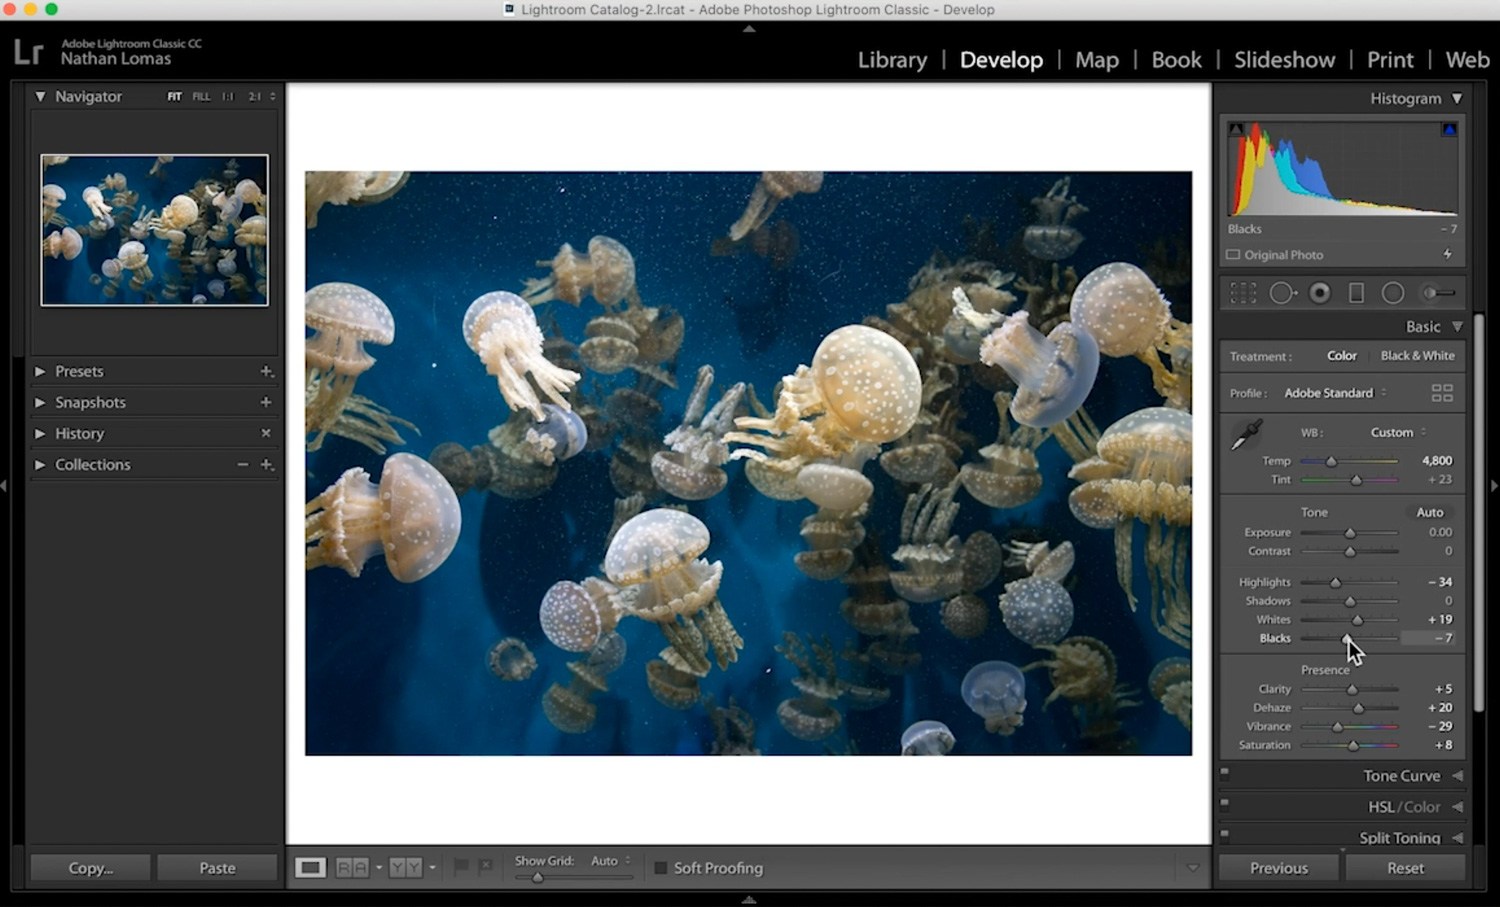
Task: Switch to the Library module
Action: pos(891,60)
